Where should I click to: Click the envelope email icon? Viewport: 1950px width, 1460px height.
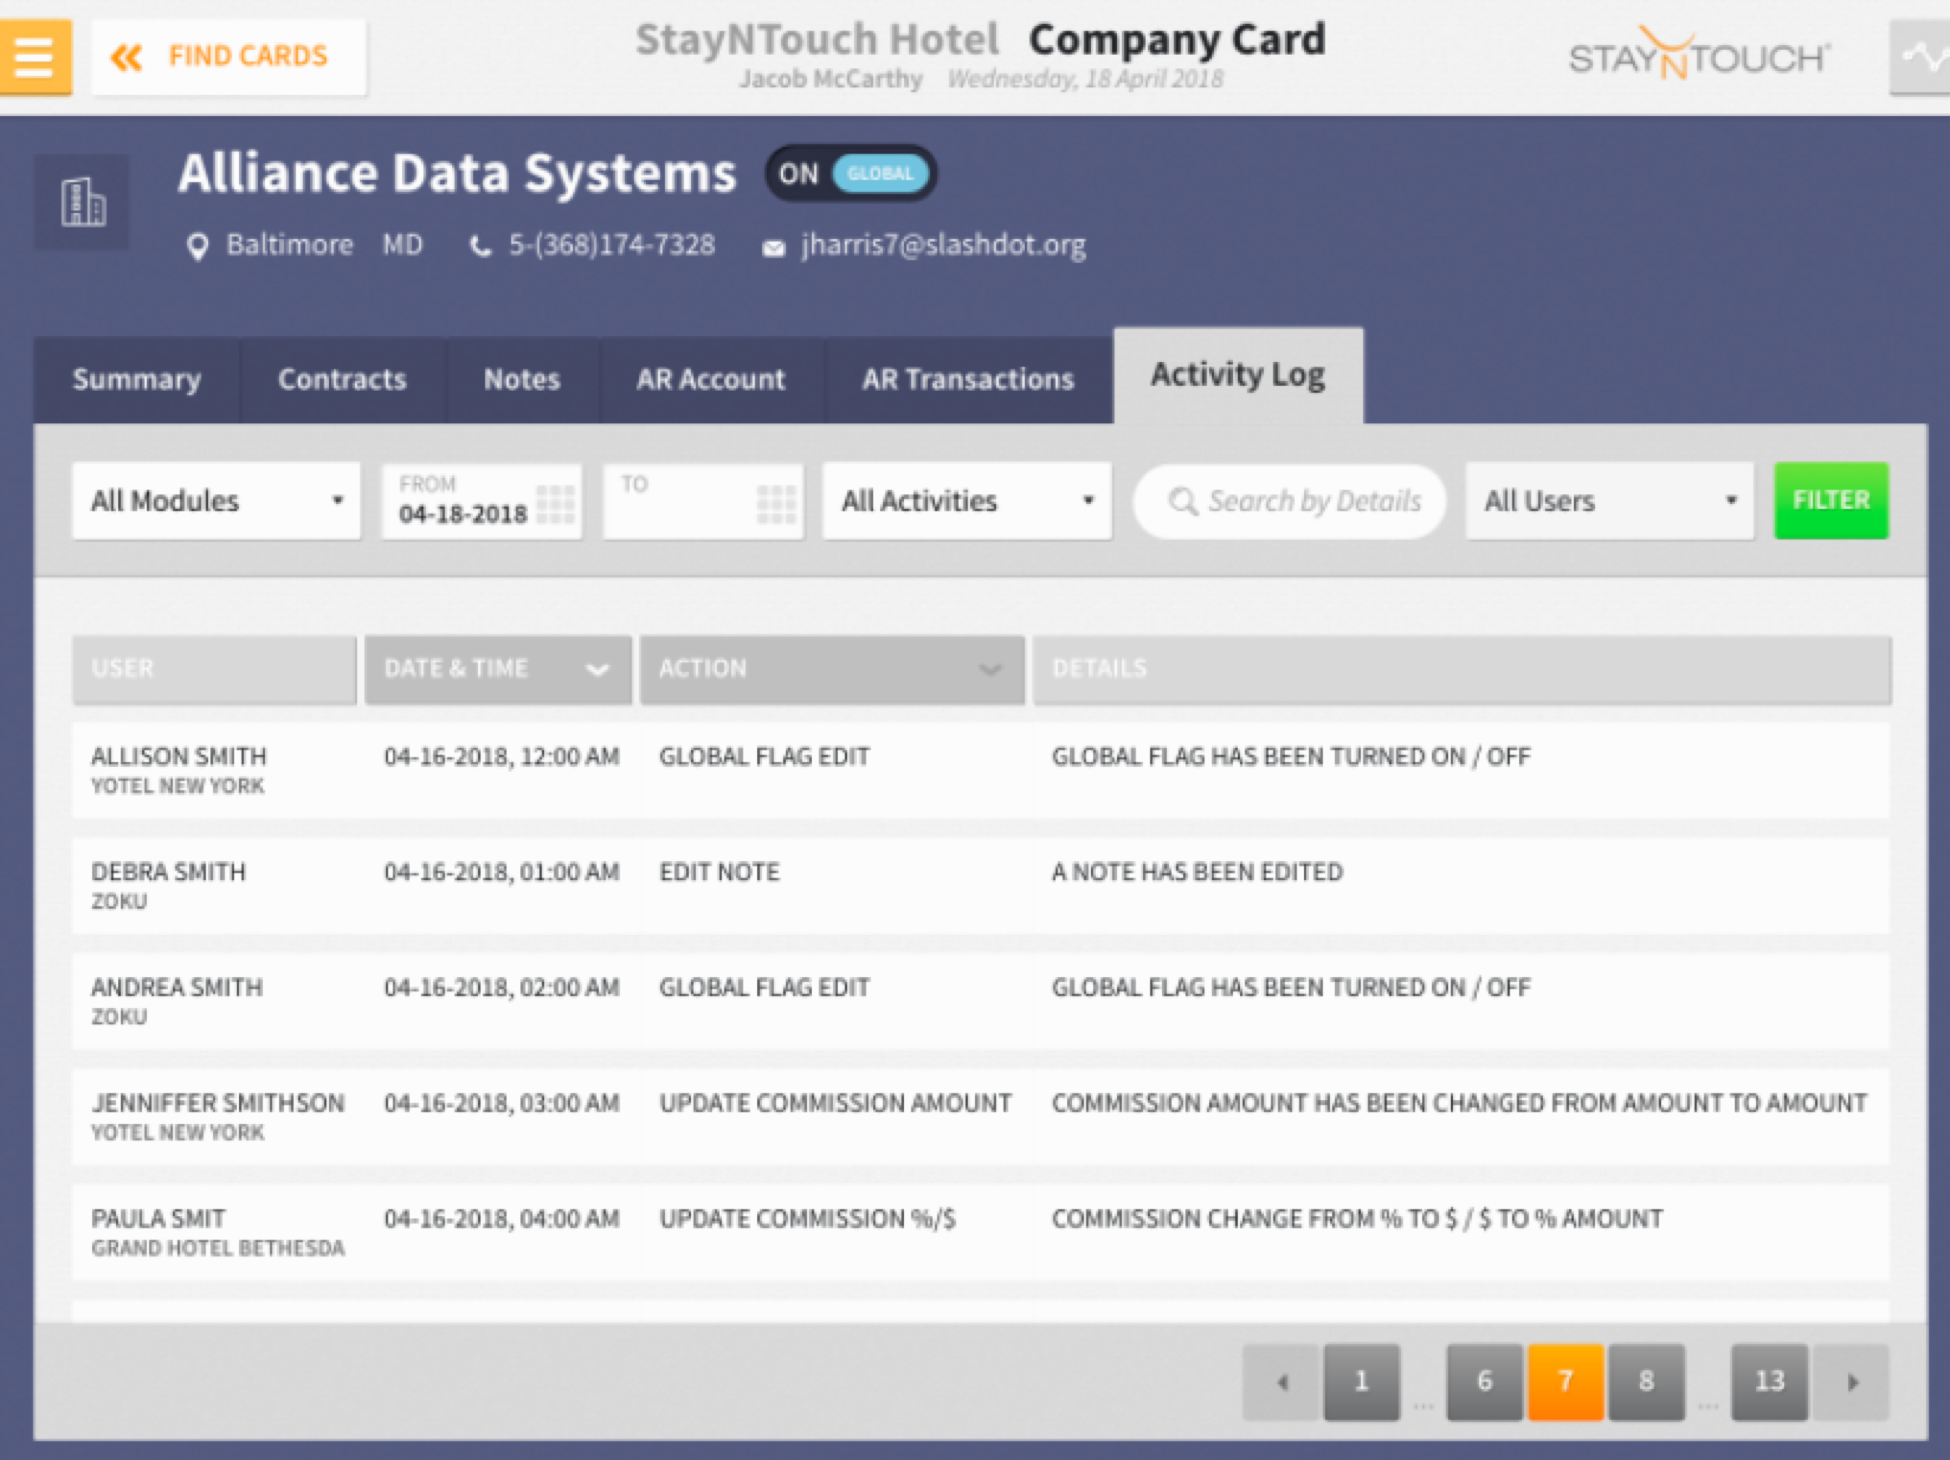coord(774,248)
